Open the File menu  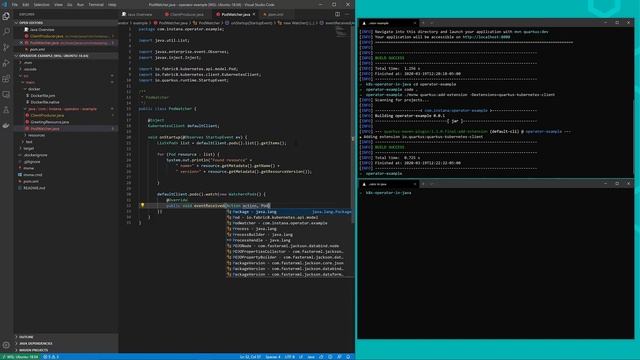[x=15, y=4]
